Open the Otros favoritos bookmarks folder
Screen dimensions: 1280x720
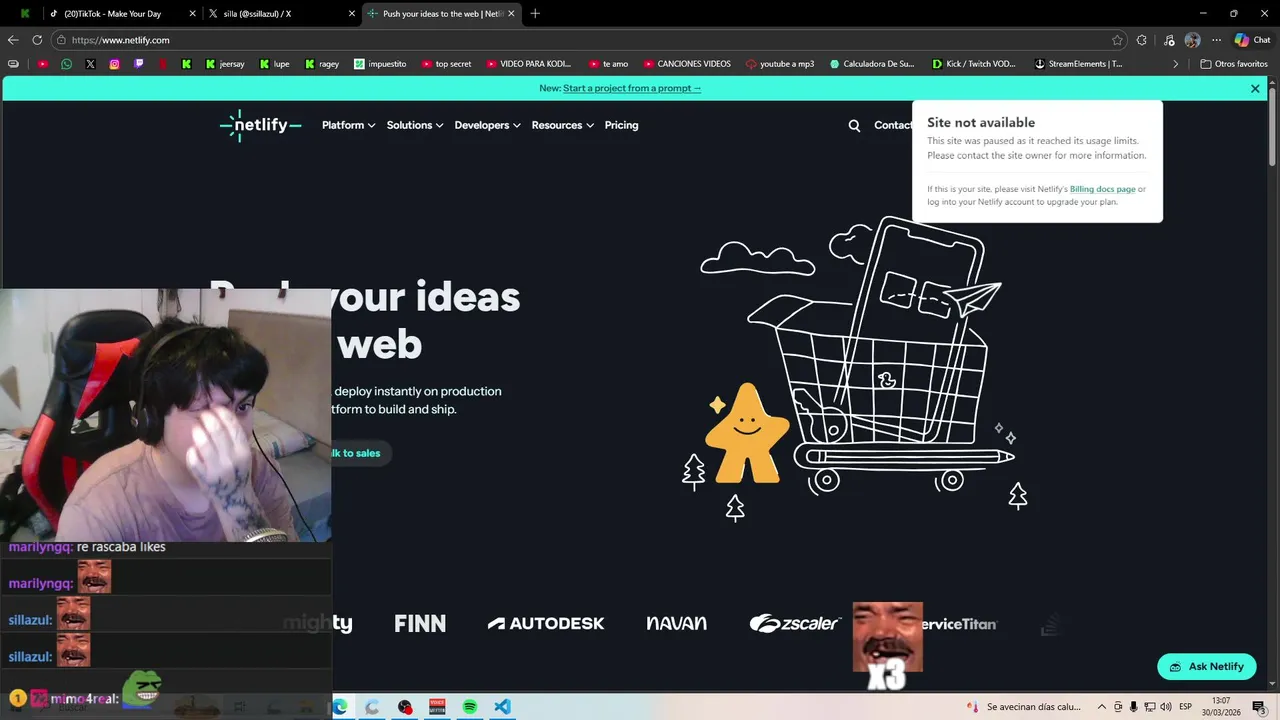click(x=1234, y=64)
